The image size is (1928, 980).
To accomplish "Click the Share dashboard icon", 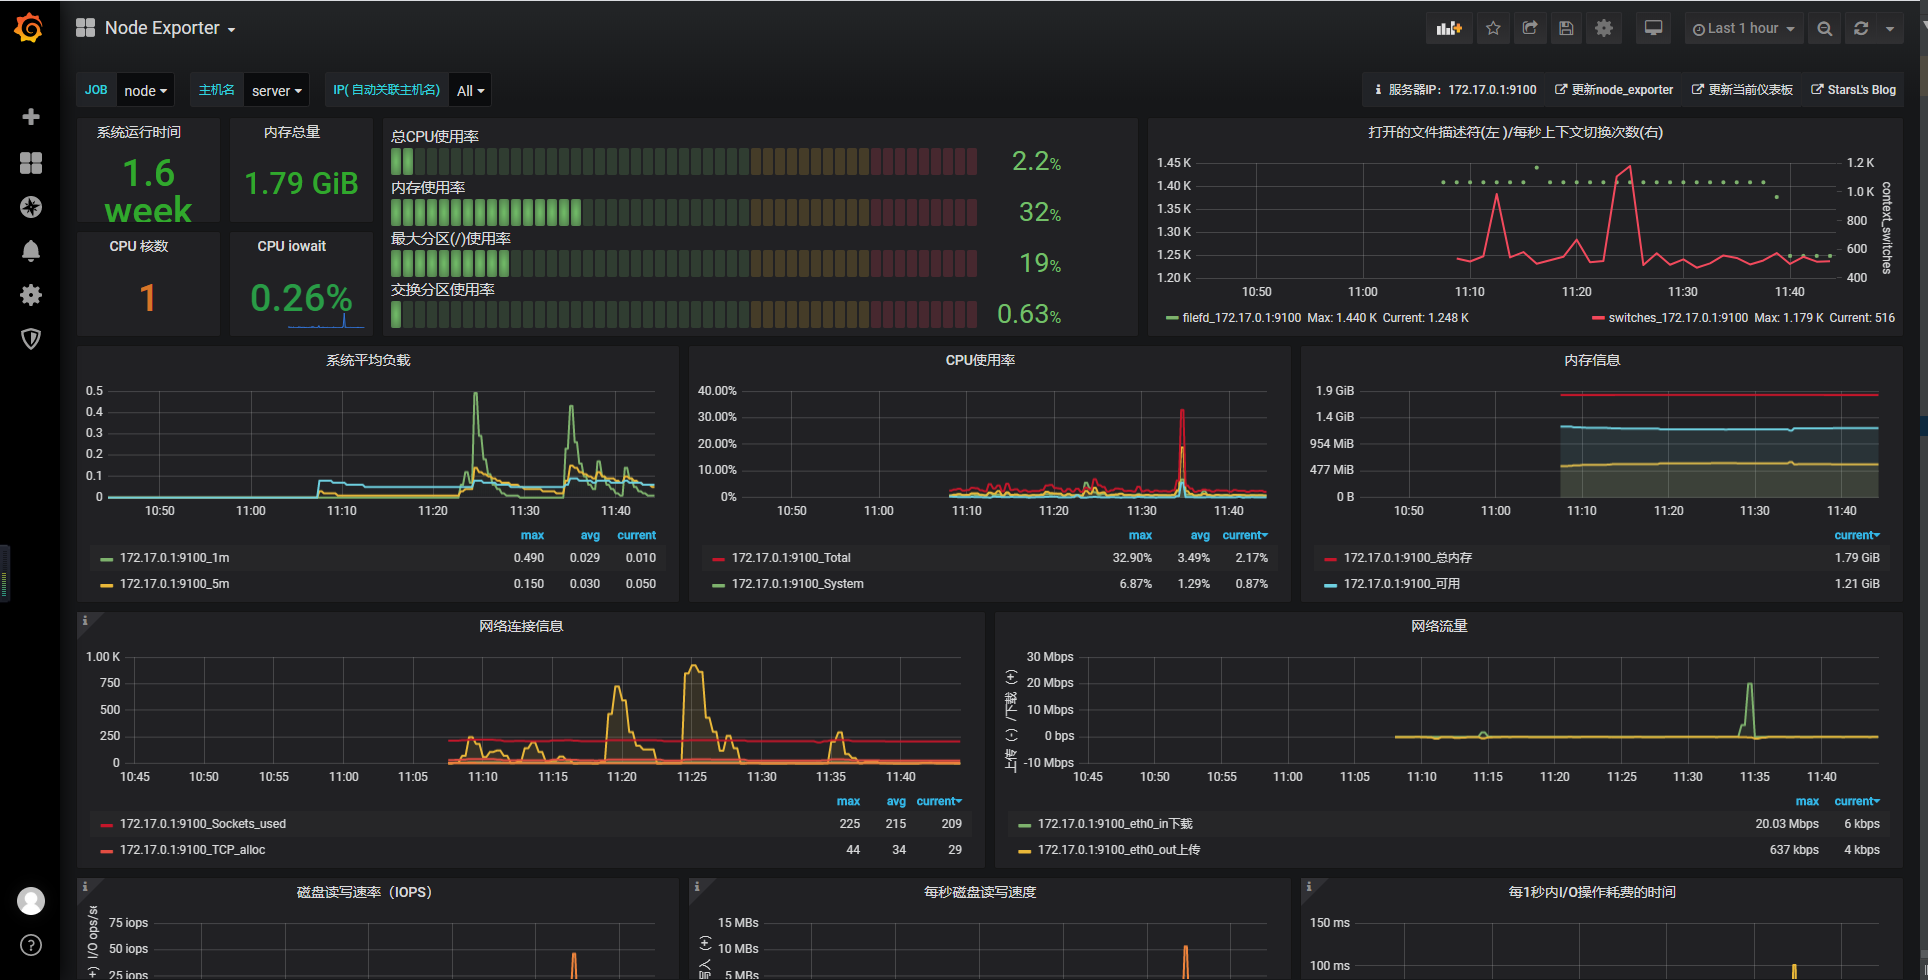I will coord(1530,29).
